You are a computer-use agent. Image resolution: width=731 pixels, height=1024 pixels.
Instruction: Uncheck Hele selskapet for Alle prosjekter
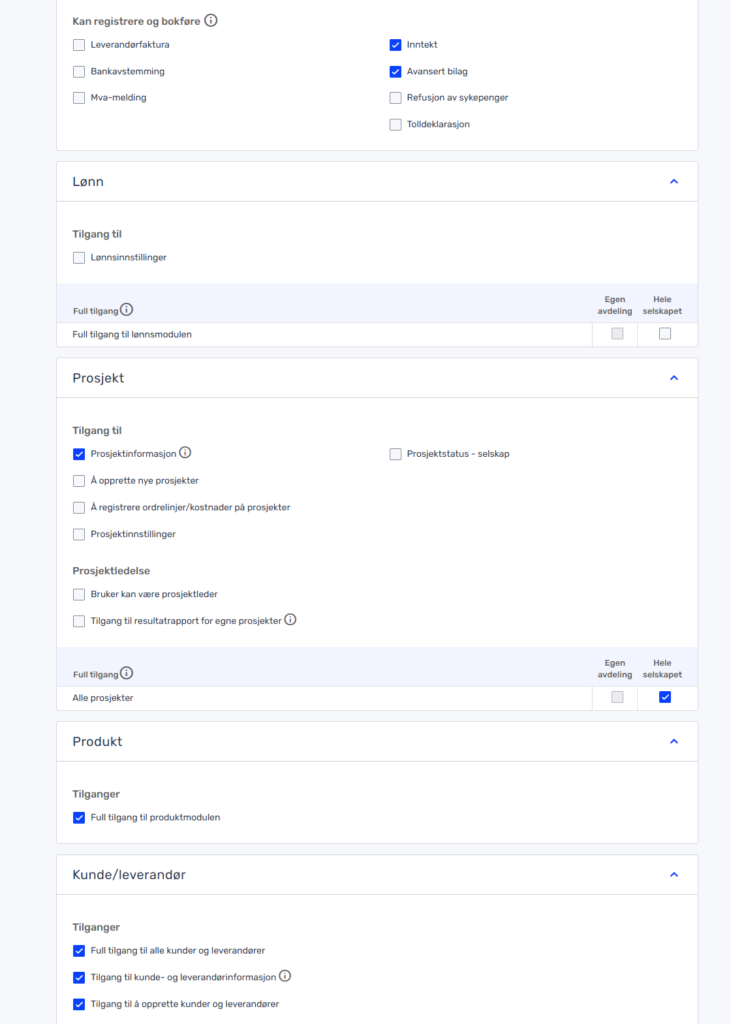[x=665, y=697]
